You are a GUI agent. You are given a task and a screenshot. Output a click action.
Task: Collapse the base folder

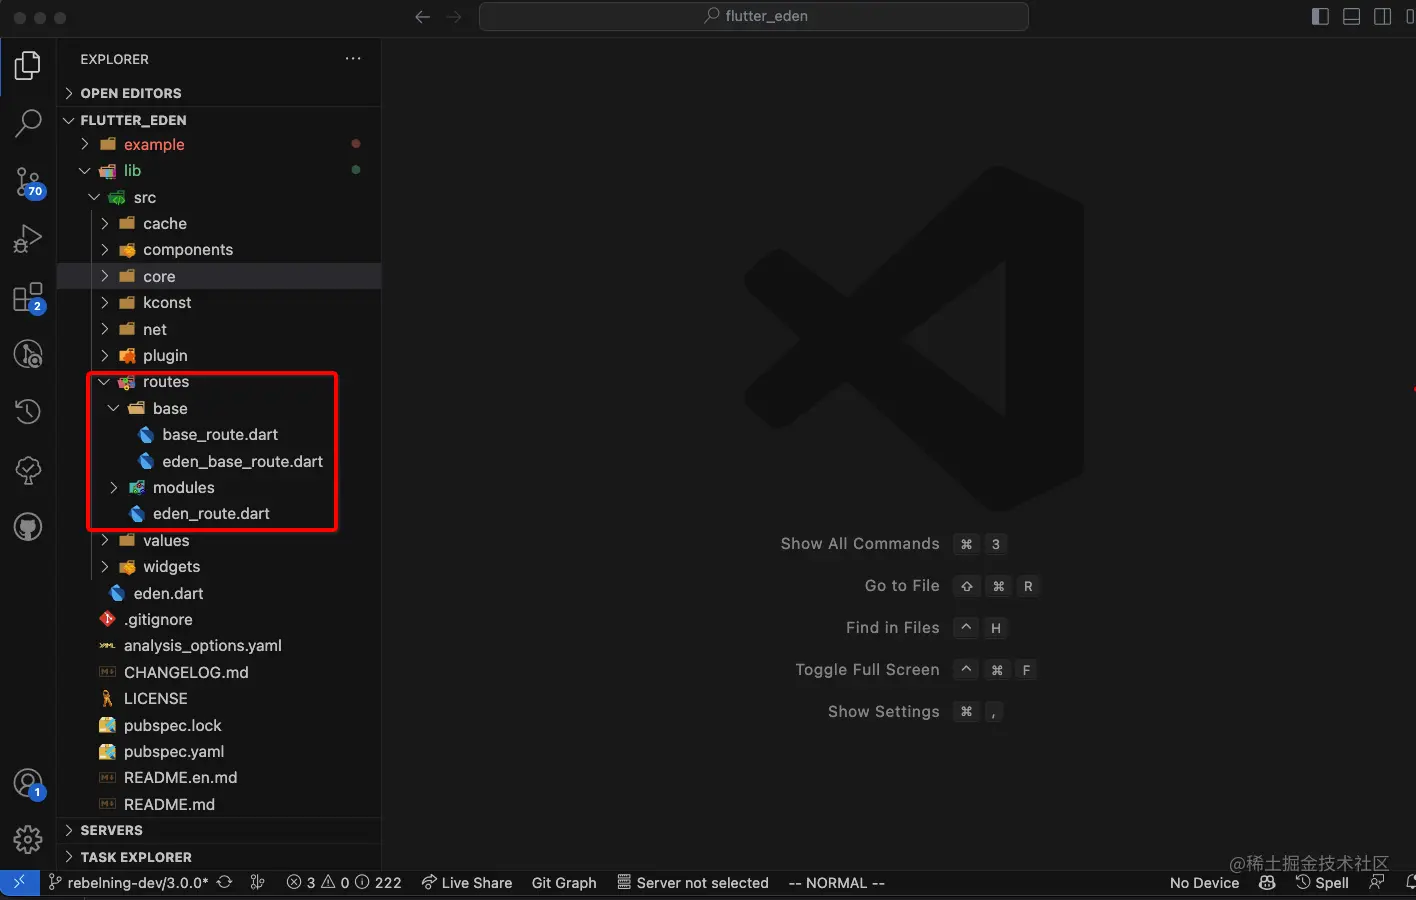coord(219,409)
